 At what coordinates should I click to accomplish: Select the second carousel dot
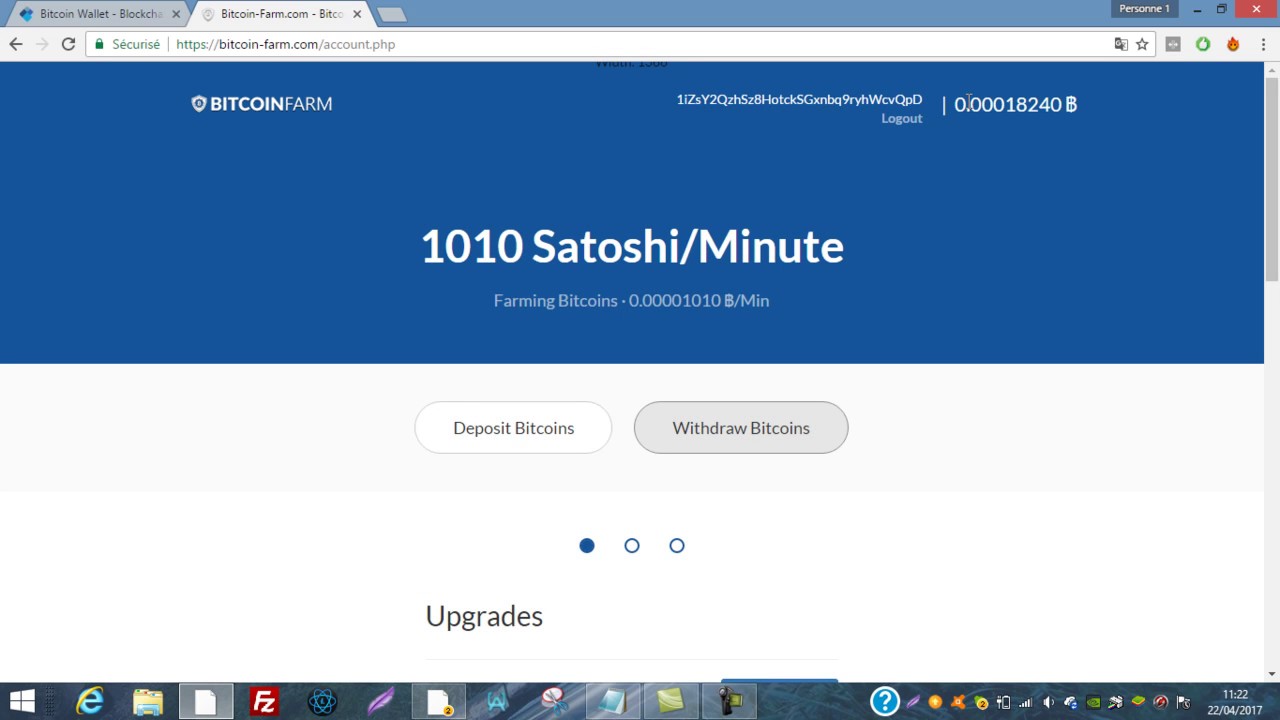pos(632,545)
